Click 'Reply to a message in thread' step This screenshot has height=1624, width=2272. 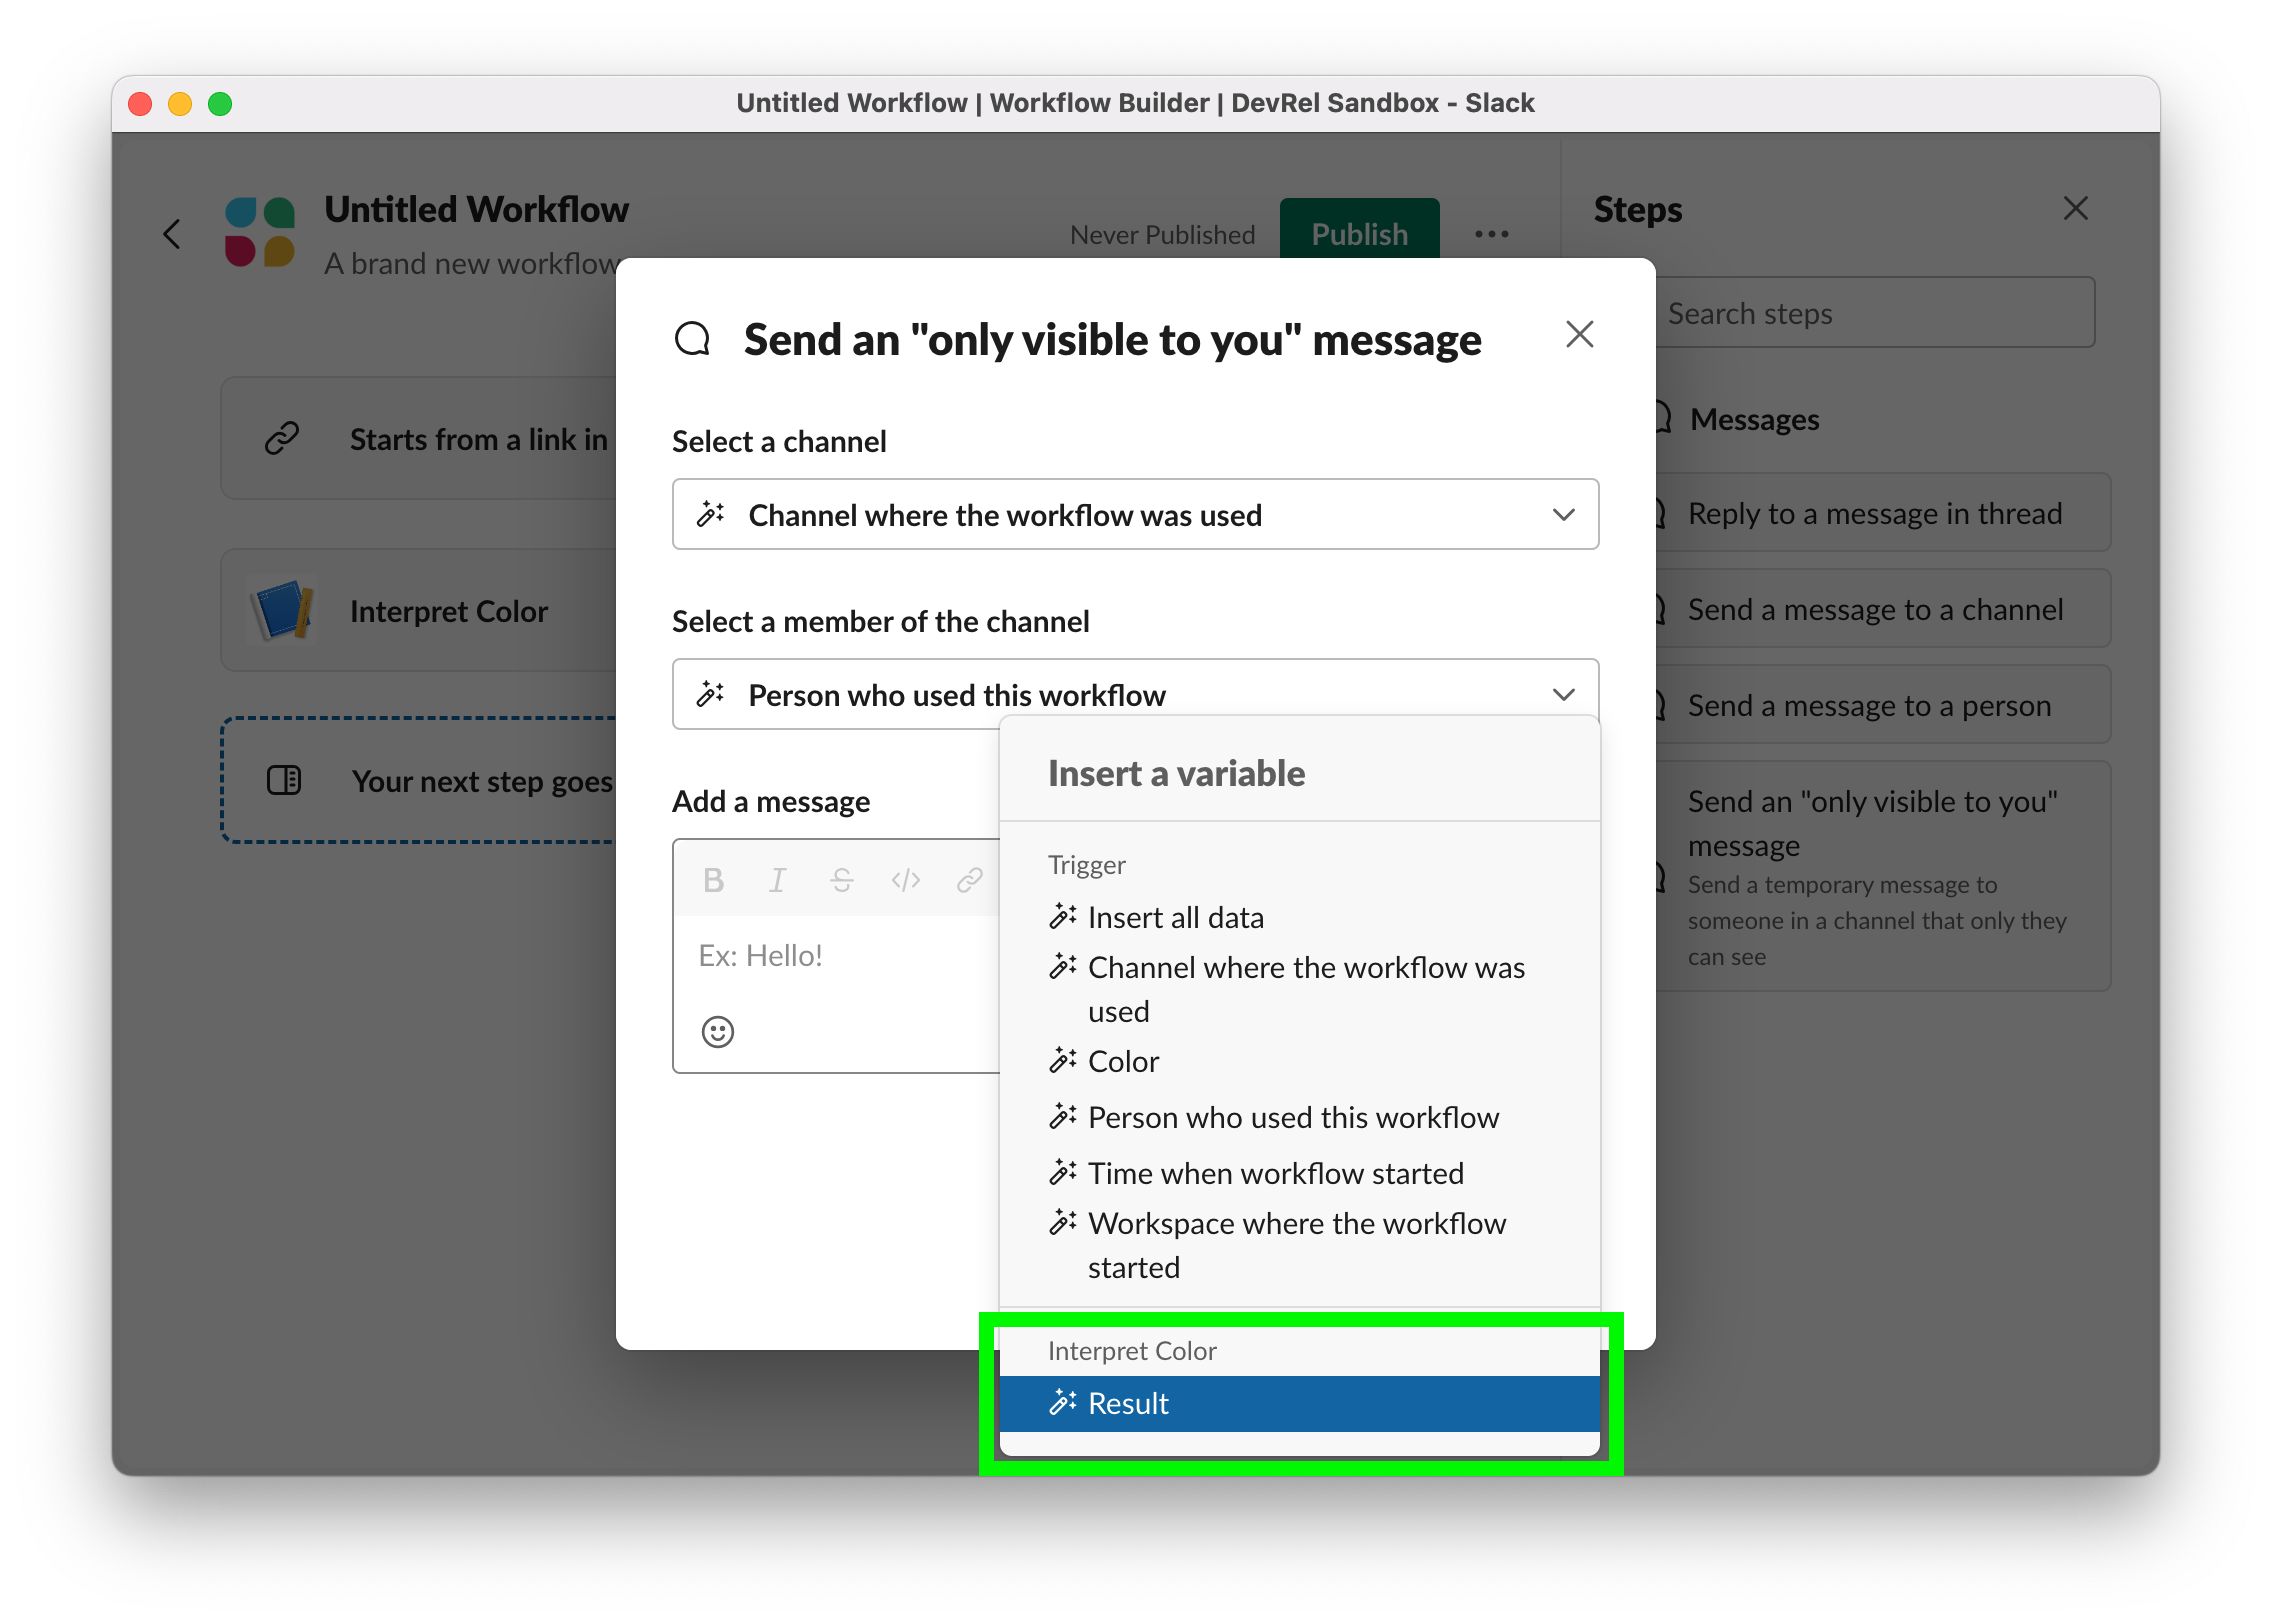point(1883,513)
